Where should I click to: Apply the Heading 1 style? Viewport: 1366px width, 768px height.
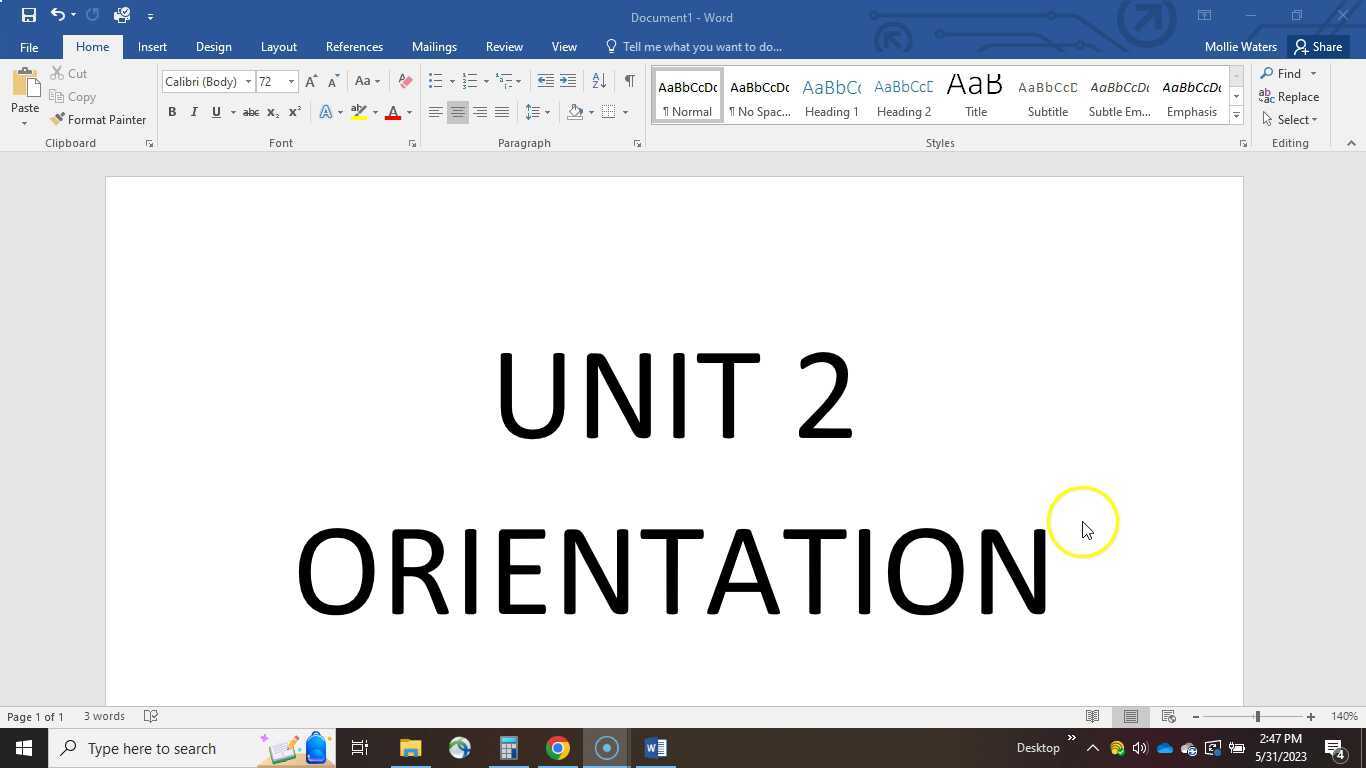coord(831,96)
